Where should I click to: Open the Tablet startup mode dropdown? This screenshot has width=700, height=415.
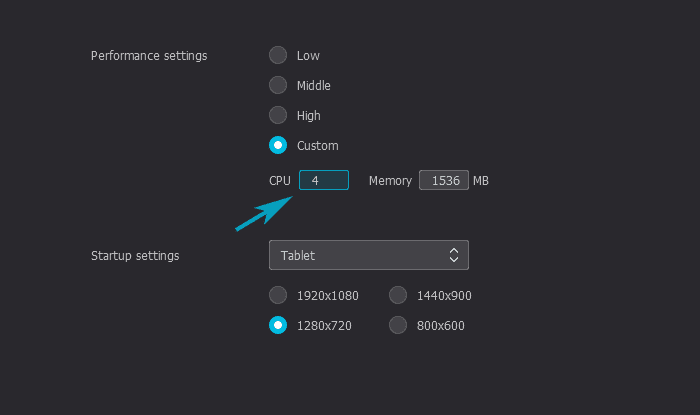coord(369,255)
